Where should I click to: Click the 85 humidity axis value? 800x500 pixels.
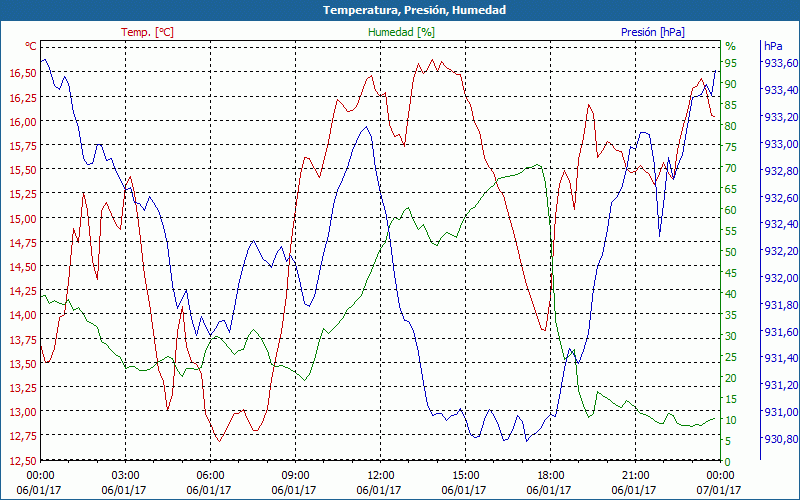click(731, 105)
